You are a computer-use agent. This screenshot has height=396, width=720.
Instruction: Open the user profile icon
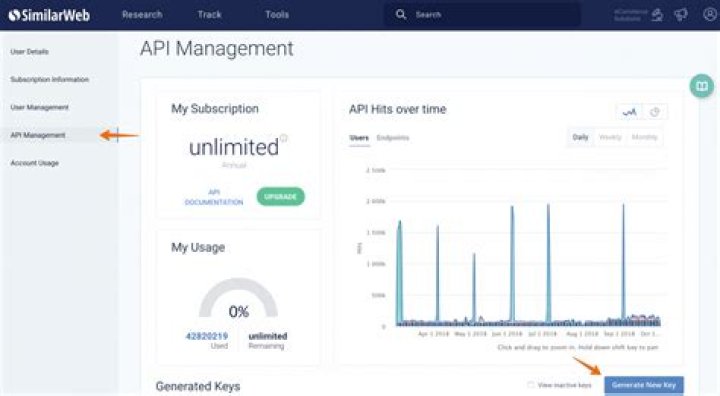709,14
